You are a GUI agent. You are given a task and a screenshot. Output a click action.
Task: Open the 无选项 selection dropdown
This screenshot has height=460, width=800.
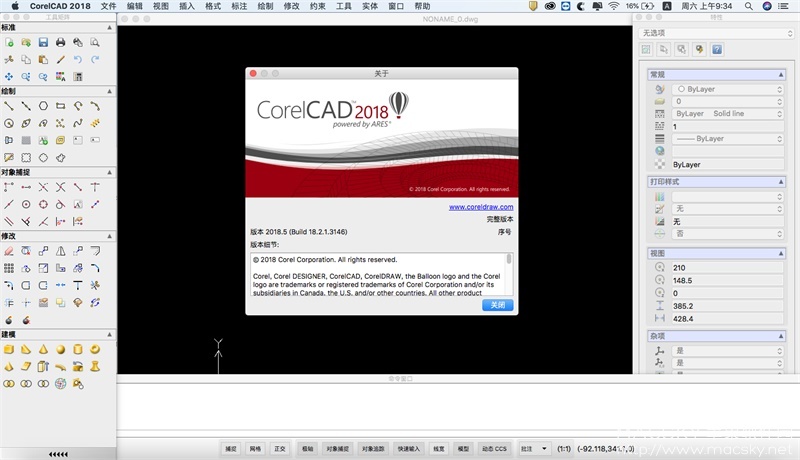coord(717,33)
